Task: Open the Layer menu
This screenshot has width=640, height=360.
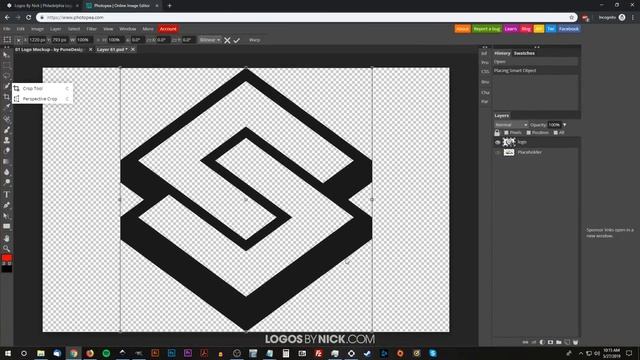Action: point(56,29)
